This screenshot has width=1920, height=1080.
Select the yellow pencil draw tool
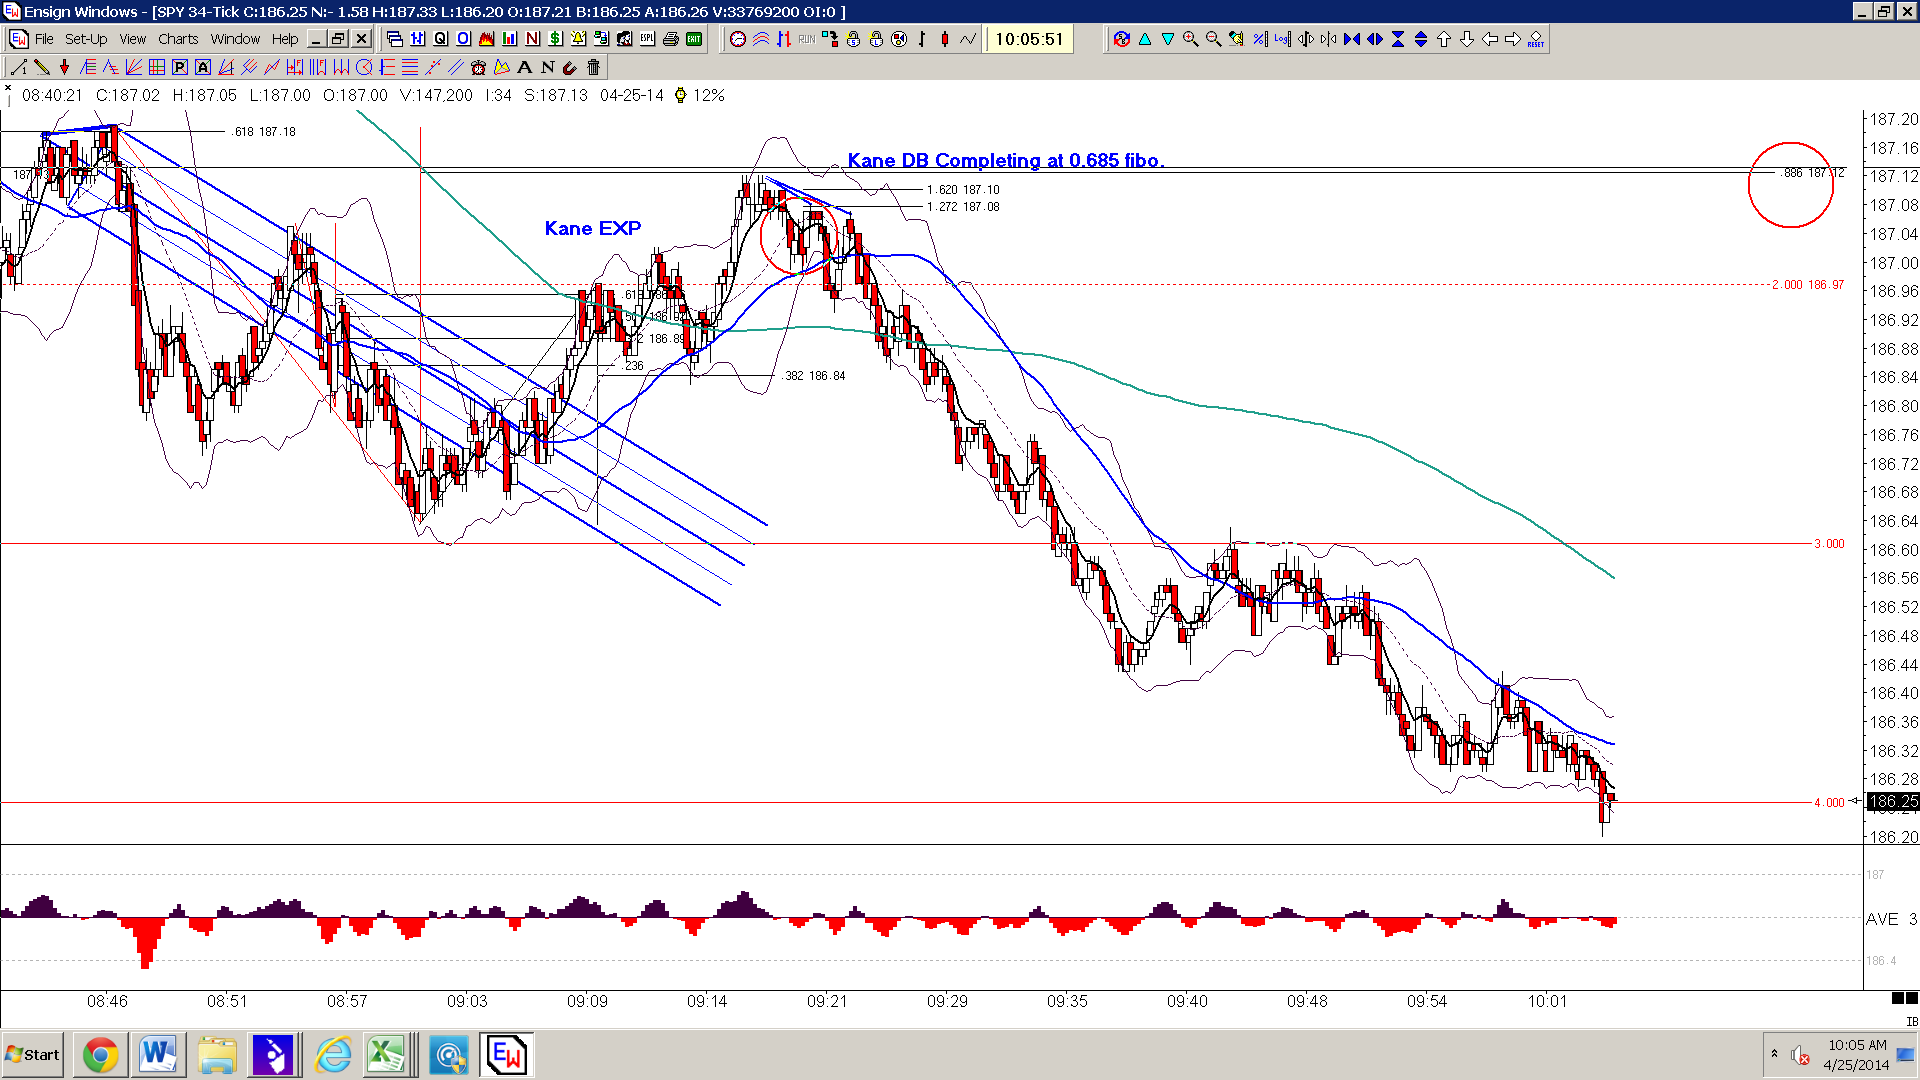pos(41,67)
